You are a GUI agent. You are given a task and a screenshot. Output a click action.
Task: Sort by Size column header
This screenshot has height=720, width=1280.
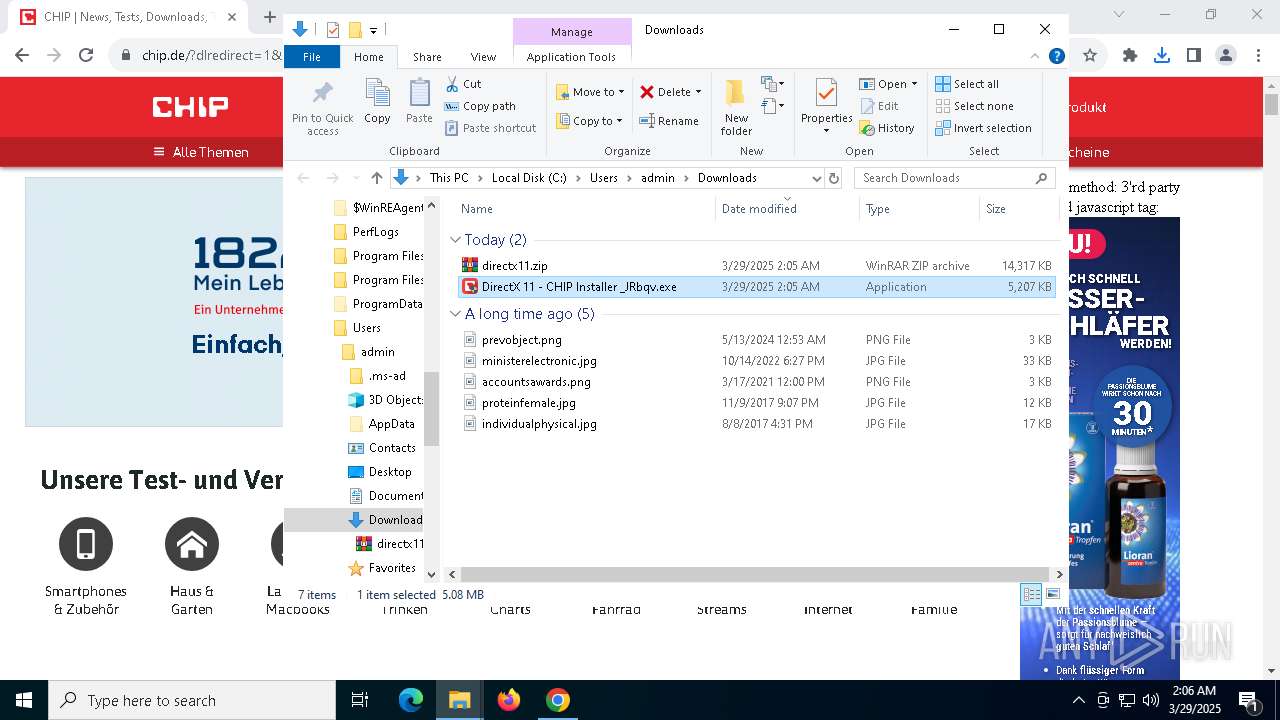click(1019, 209)
